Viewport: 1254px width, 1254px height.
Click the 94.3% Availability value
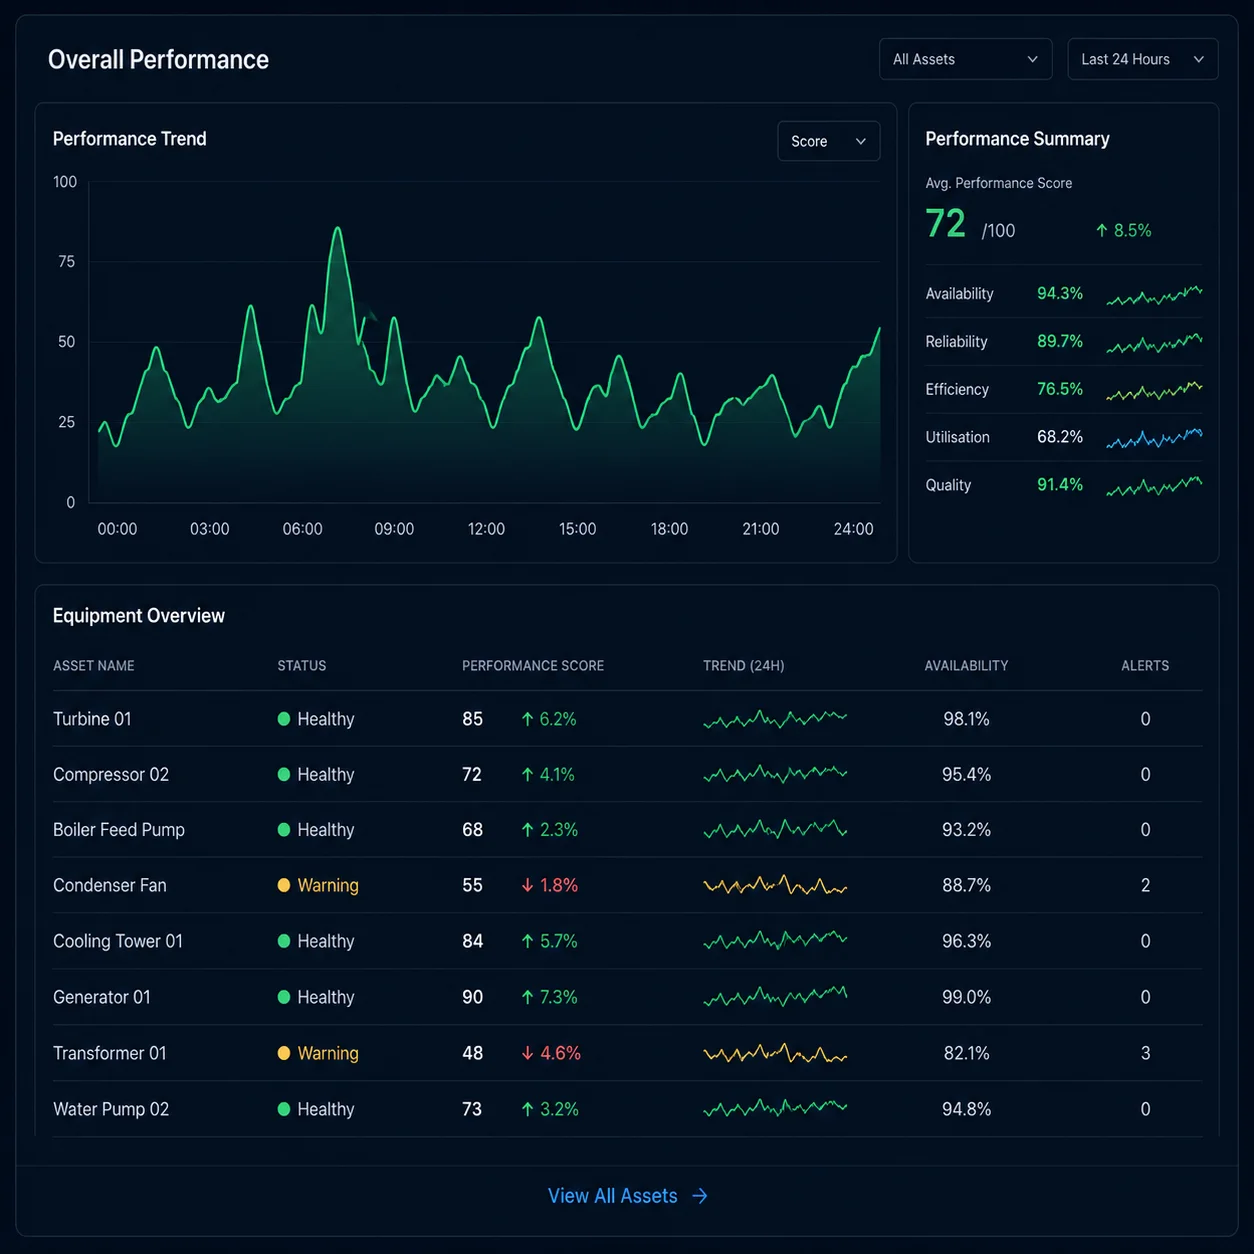click(x=1060, y=293)
